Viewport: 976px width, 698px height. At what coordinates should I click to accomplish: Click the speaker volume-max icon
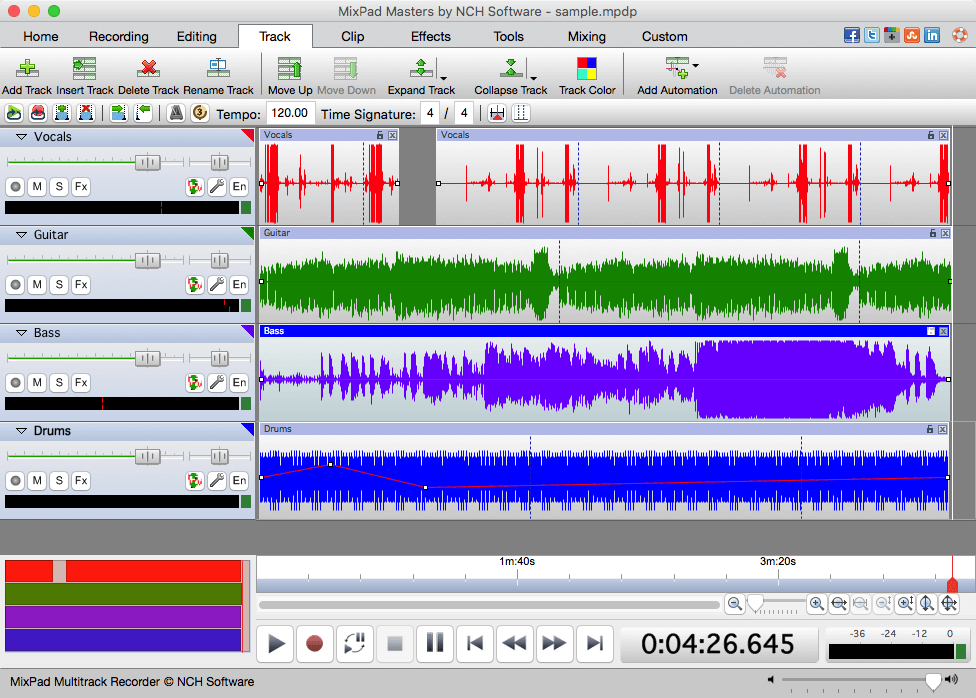(x=951, y=679)
